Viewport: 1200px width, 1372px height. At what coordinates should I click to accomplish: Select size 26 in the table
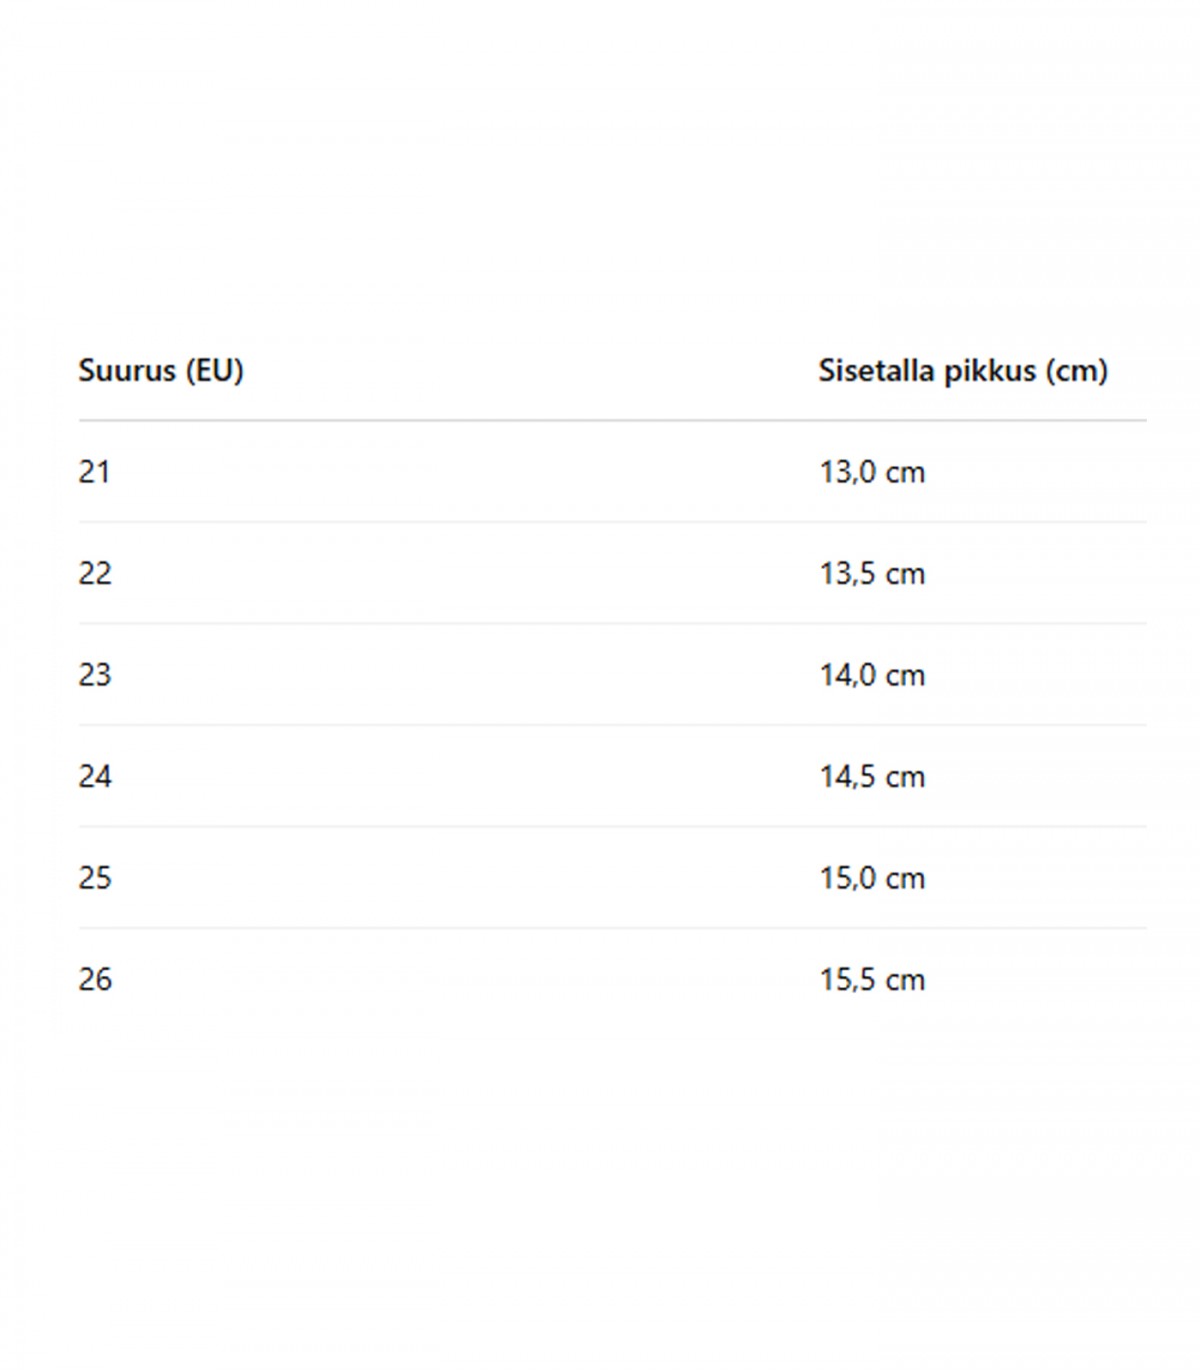coord(95,980)
